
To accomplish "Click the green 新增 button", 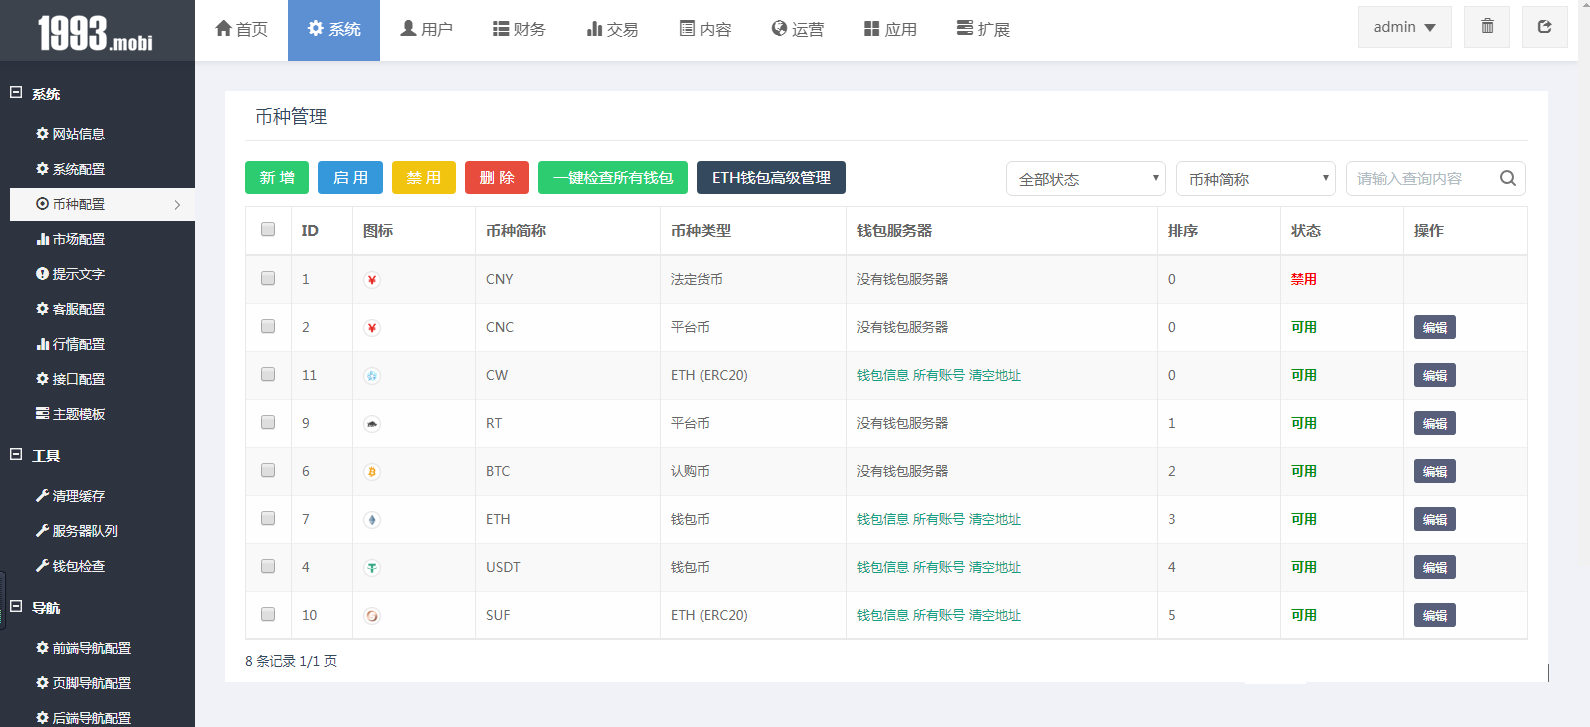I will click(x=277, y=178).
